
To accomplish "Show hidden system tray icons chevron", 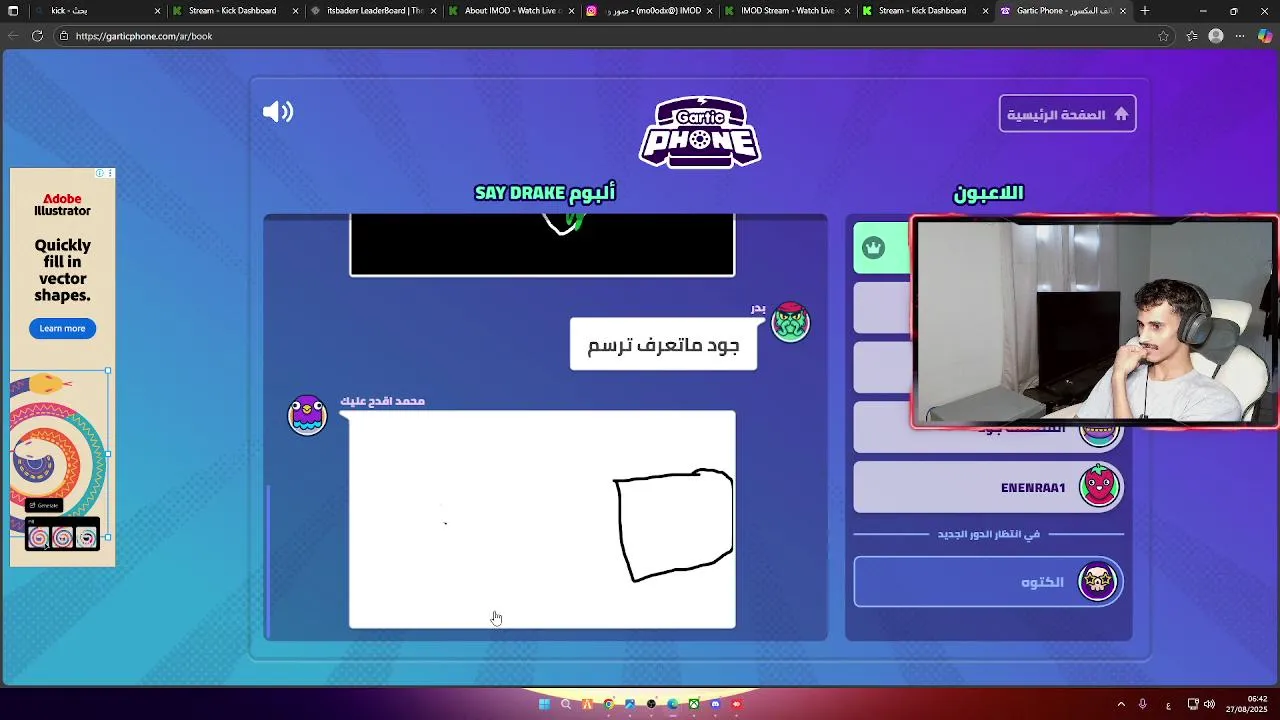I will [x=1121, y=704].
